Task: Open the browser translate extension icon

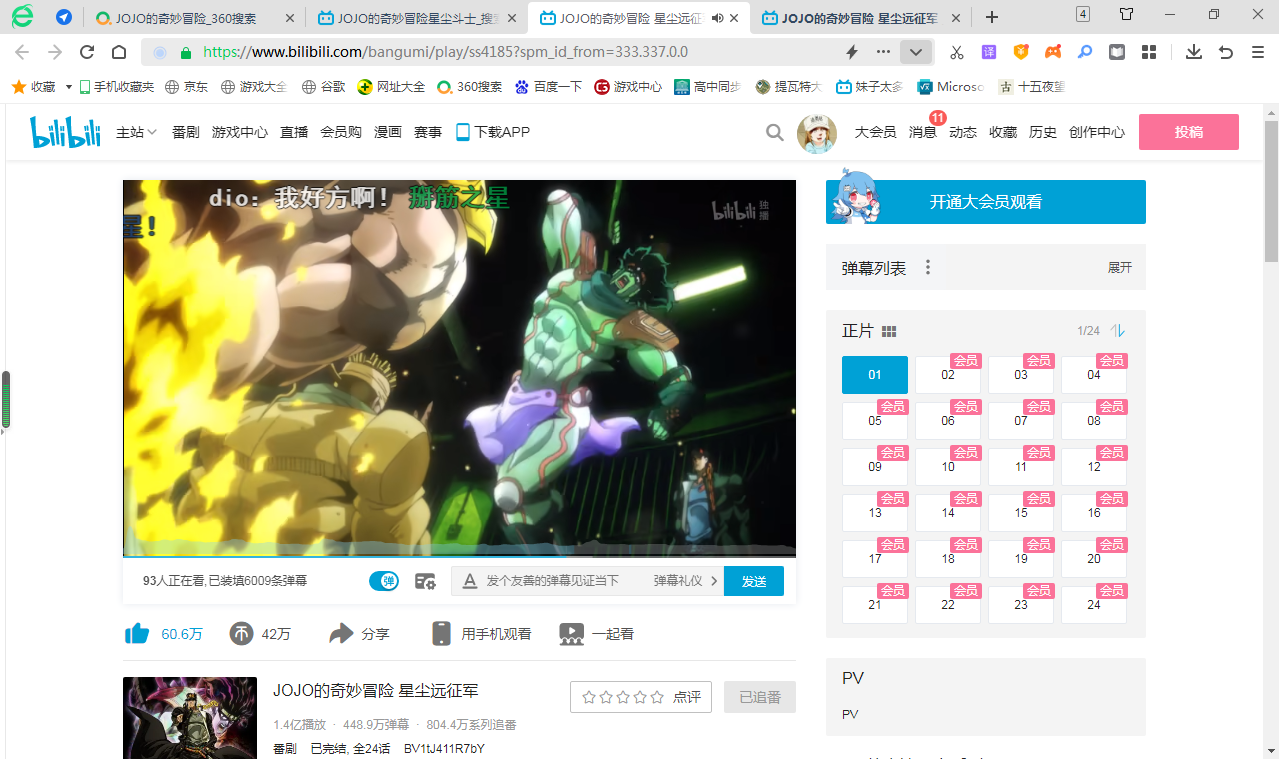Action: pyautogui.click(x=989, y=52)
